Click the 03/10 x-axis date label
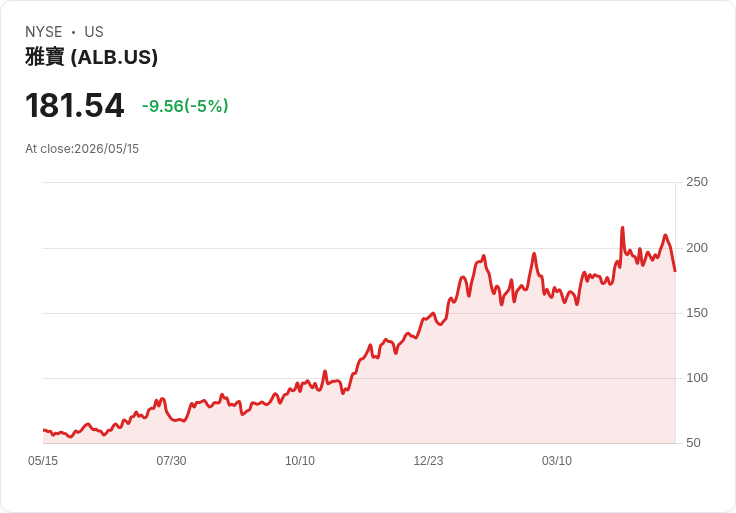The height and width of the screenshot is (513, 736). 557,460
